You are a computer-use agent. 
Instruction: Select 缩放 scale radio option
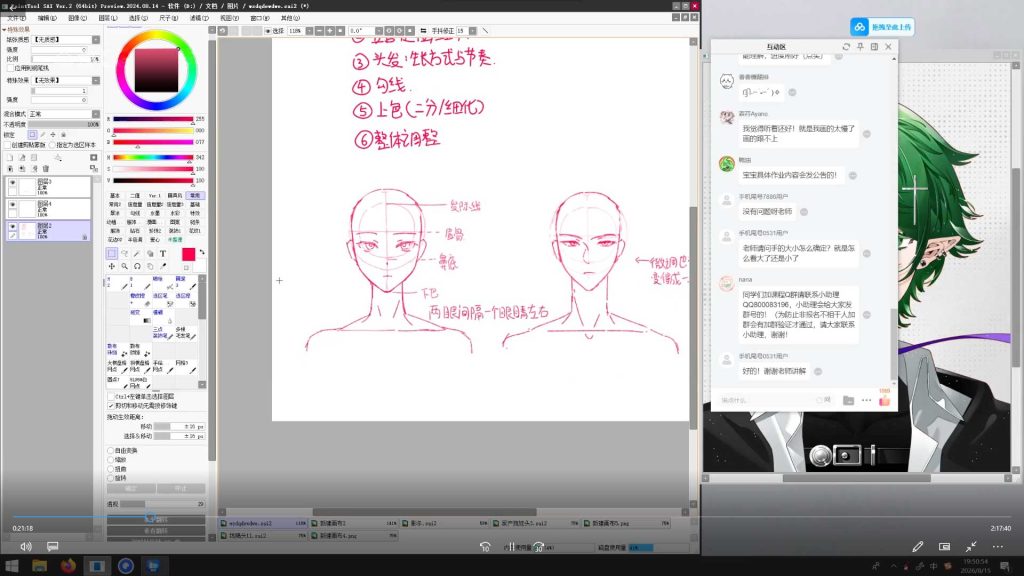110,460
